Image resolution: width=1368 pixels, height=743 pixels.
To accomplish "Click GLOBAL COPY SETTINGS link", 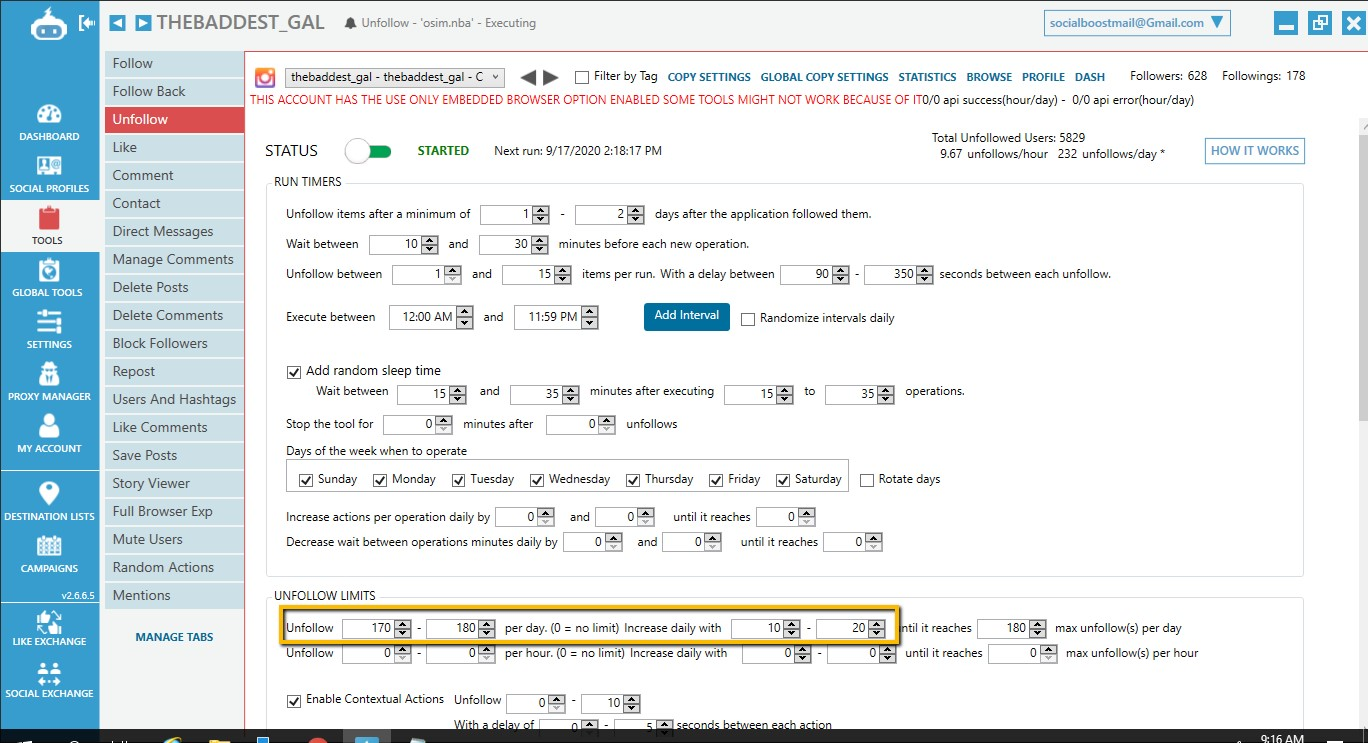I will [x=824, y=77].
